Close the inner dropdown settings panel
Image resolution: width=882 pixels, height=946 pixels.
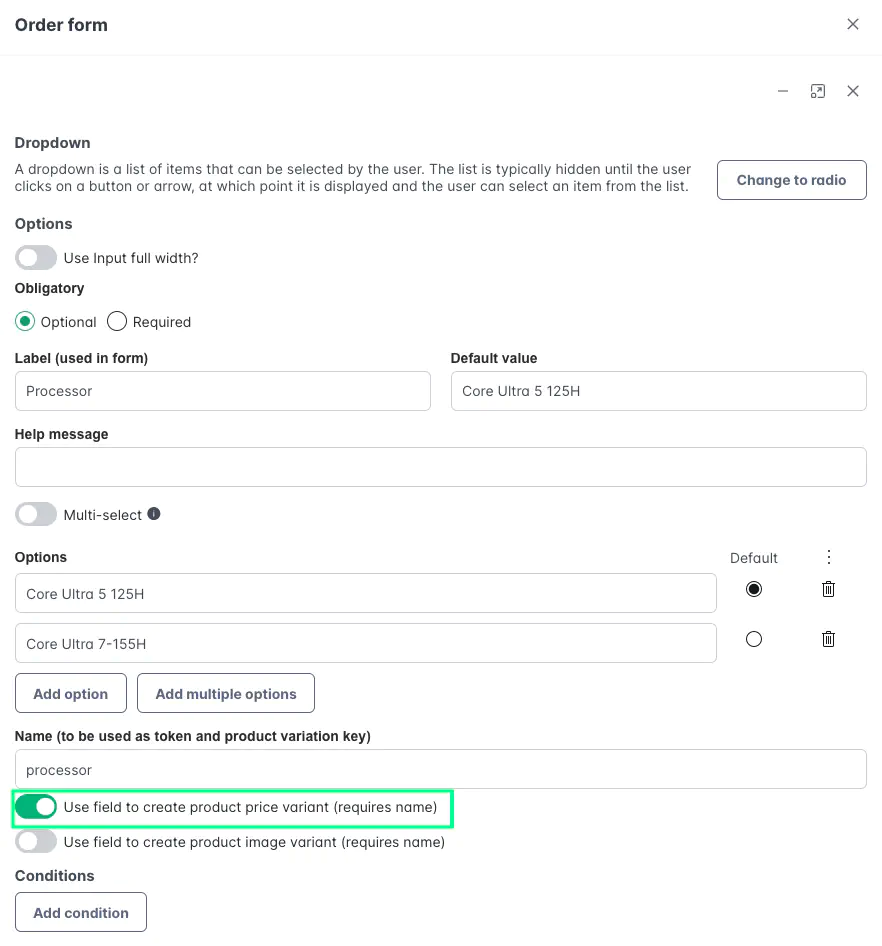coord(852,91)
